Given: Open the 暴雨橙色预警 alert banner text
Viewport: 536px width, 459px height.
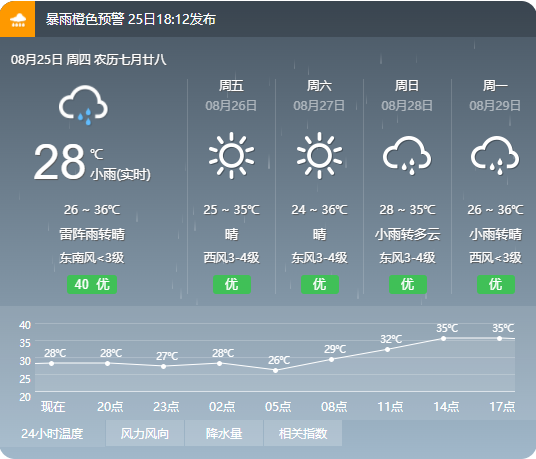Looking at the screenshot, I should (x=131, y=19).
